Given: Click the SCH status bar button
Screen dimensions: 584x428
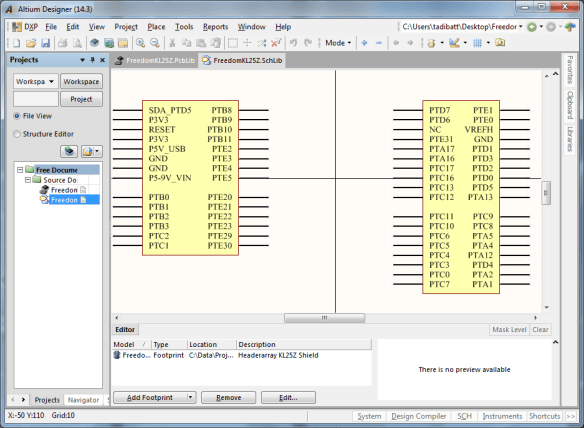Looking at the screenshot, I should [x=464, y=416].
